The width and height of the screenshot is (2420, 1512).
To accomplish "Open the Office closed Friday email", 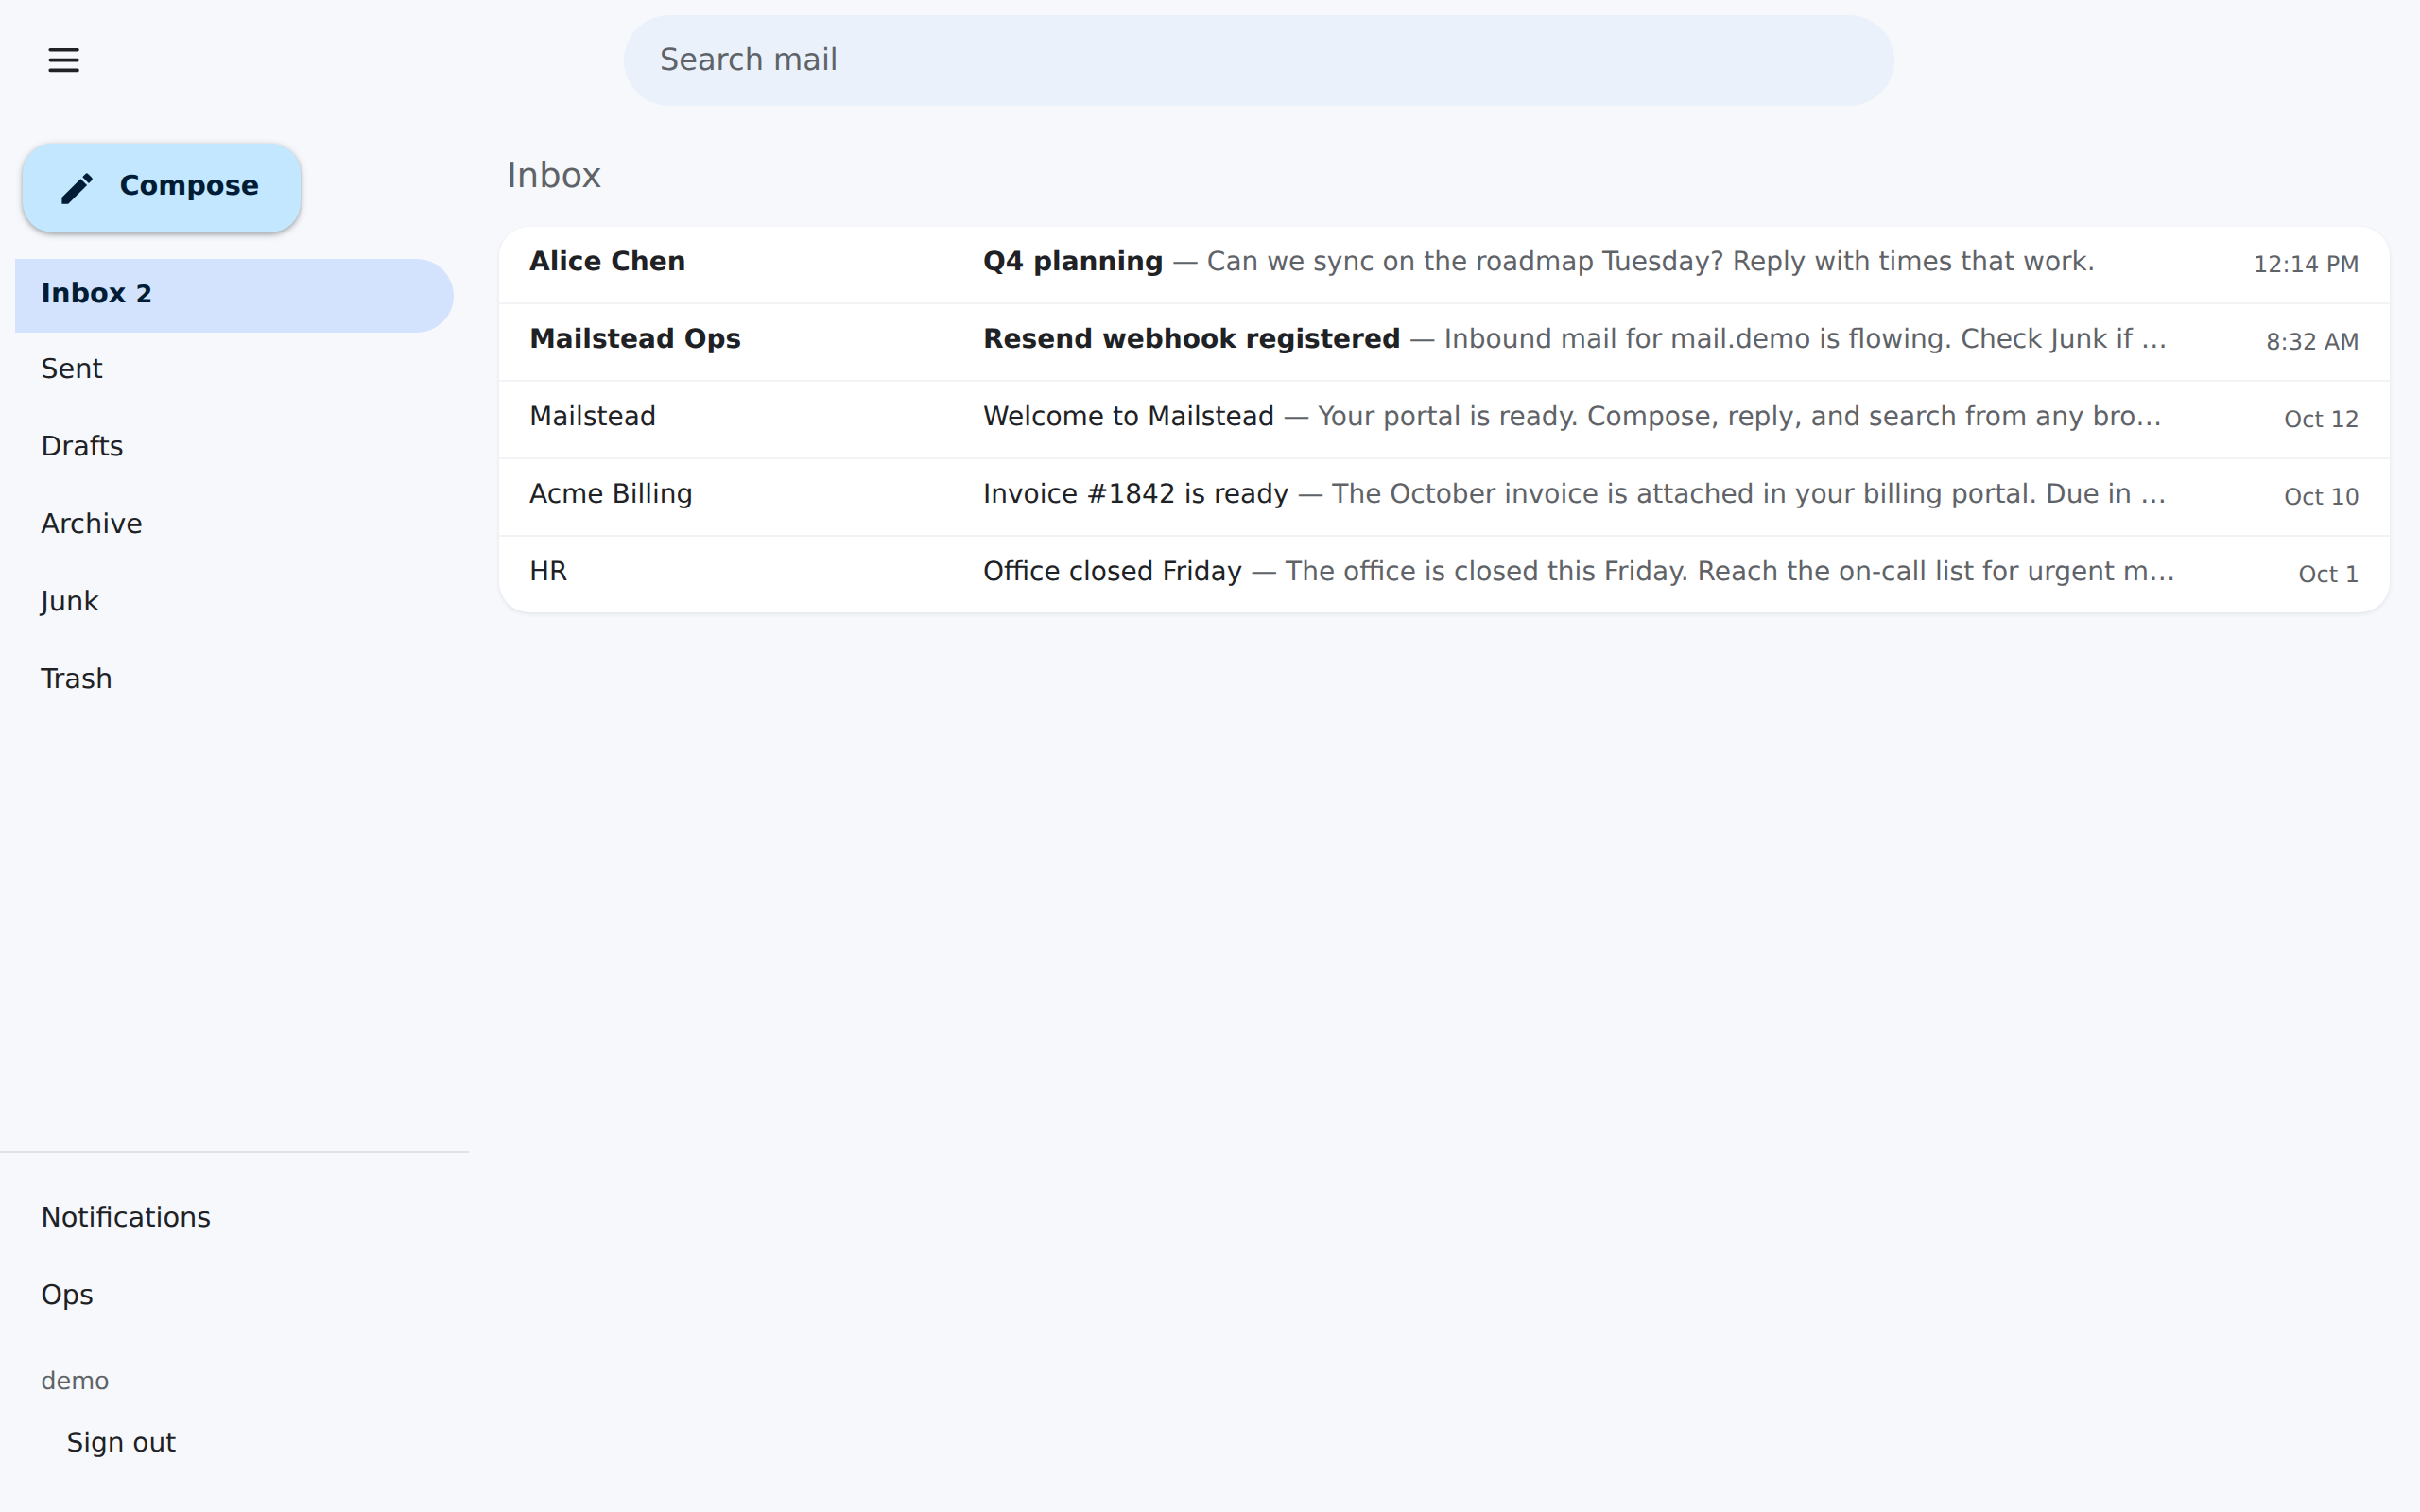I will (x=1443, y=574).
